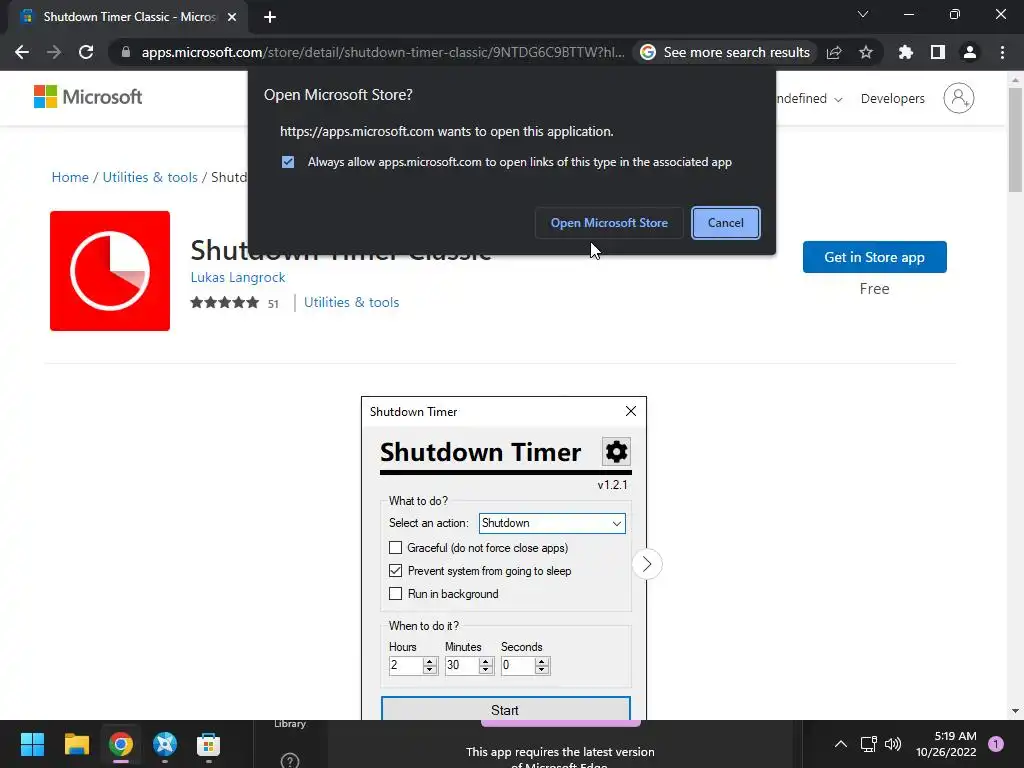Click the Hours input field
The height and width of the screenshot is (768, 1024).
406,665
